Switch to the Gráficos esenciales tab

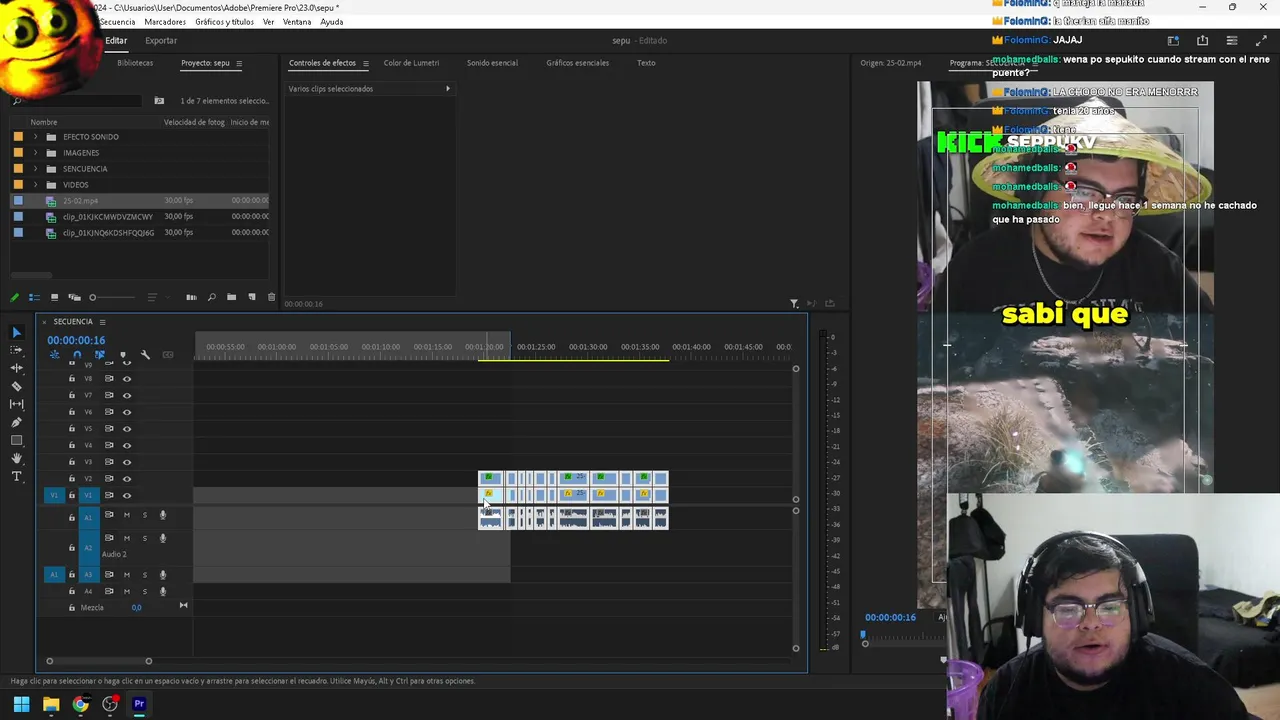pyautogui.click(x=577, y=63)
